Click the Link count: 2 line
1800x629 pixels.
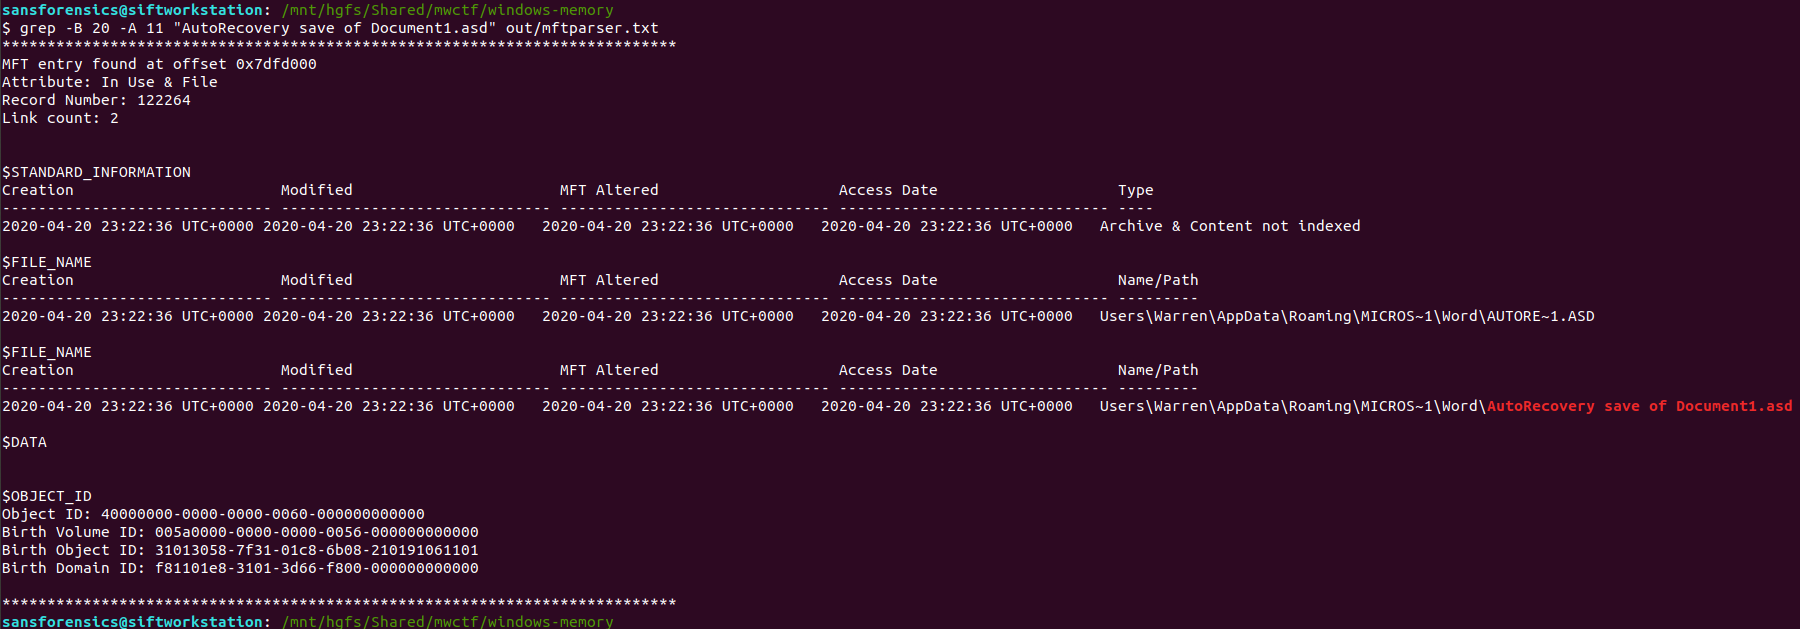click(60, 118)
